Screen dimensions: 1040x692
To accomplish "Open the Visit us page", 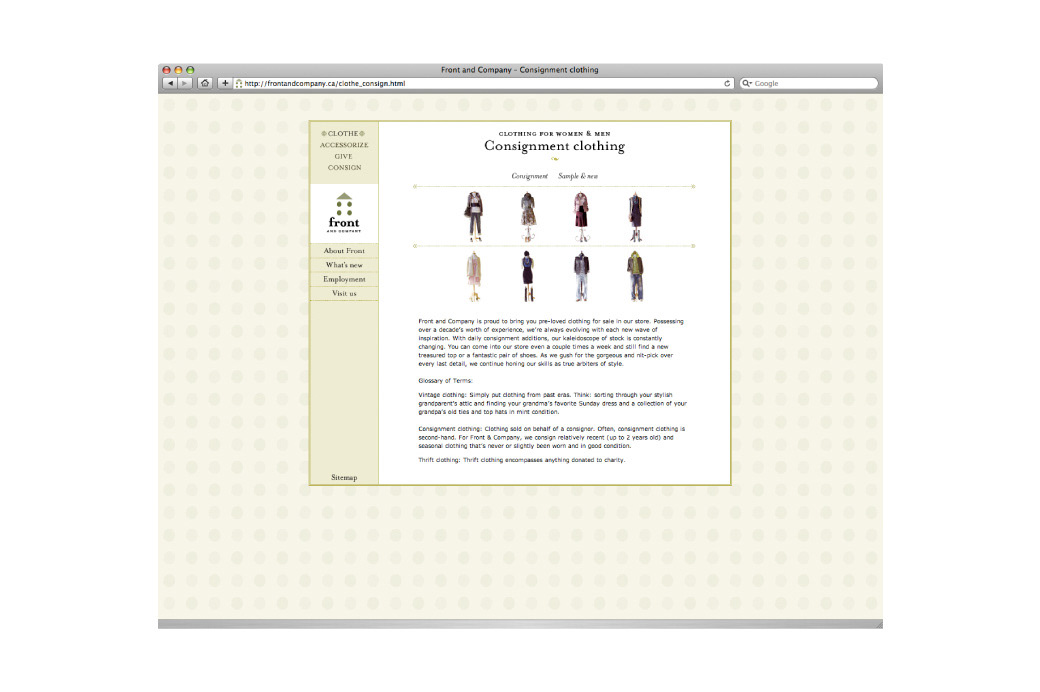I will point(344,293).
